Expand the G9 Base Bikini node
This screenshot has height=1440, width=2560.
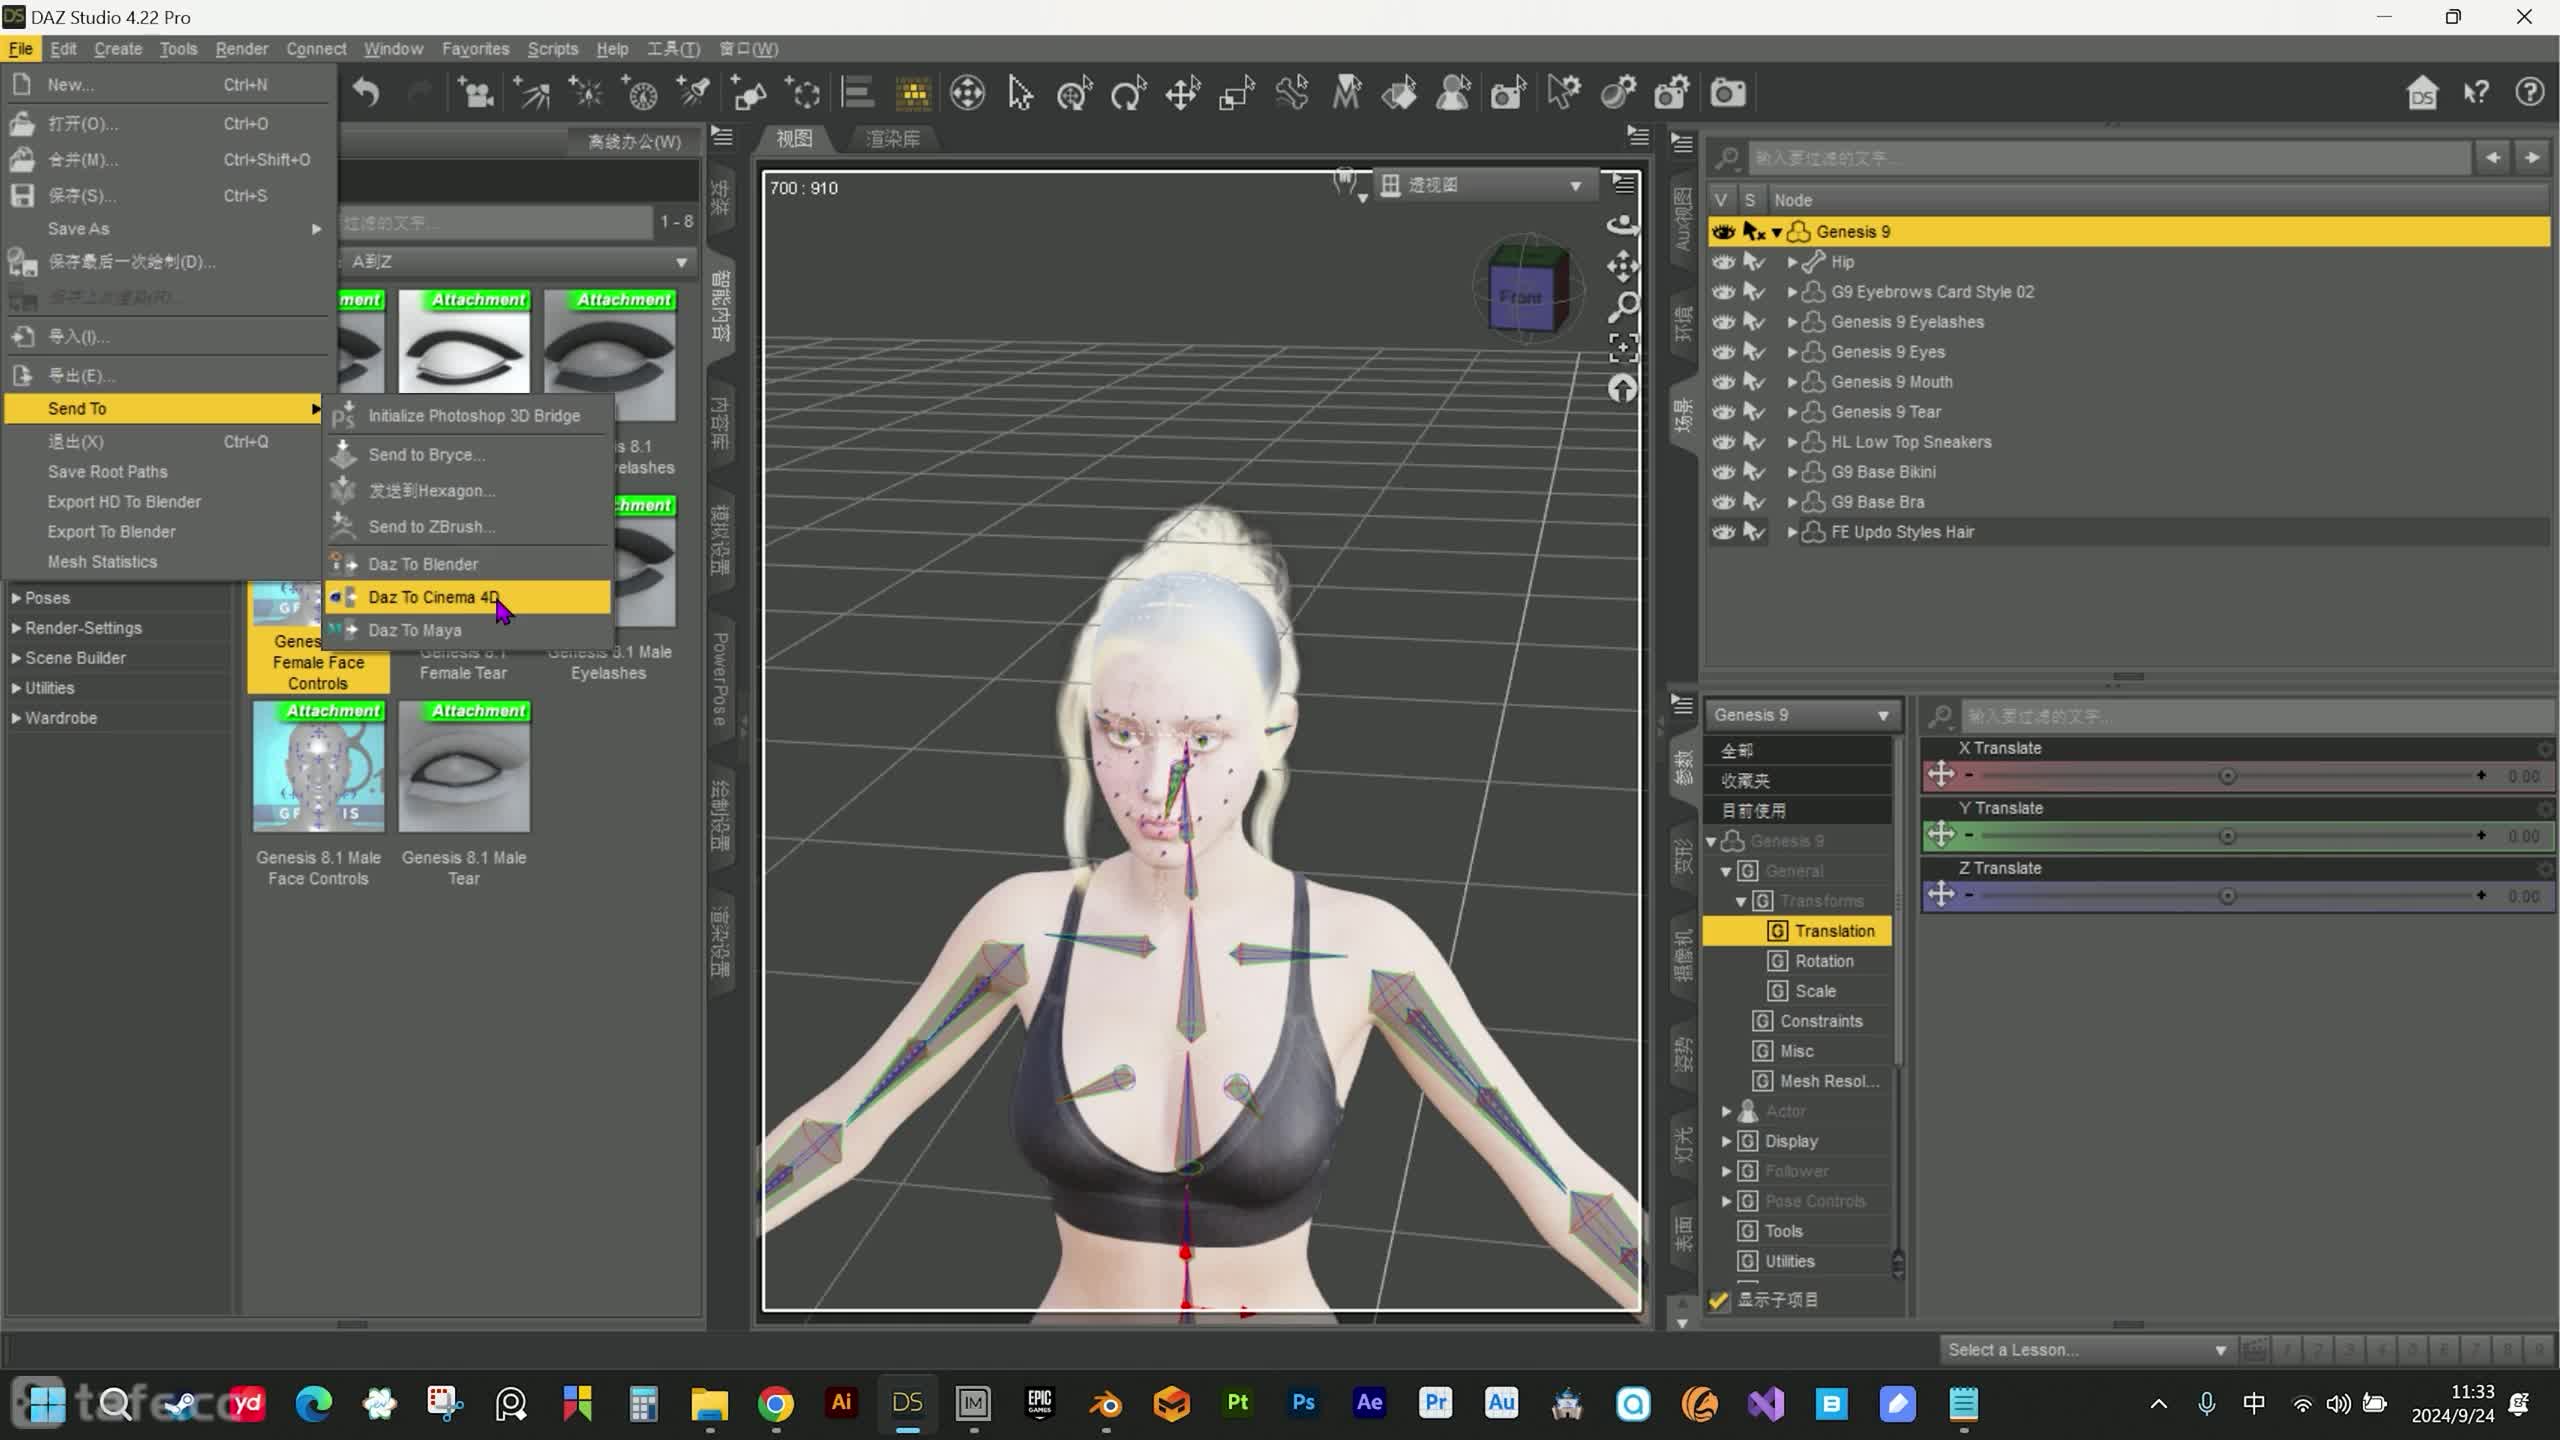pyautogui.click(x=1792, y=472)
